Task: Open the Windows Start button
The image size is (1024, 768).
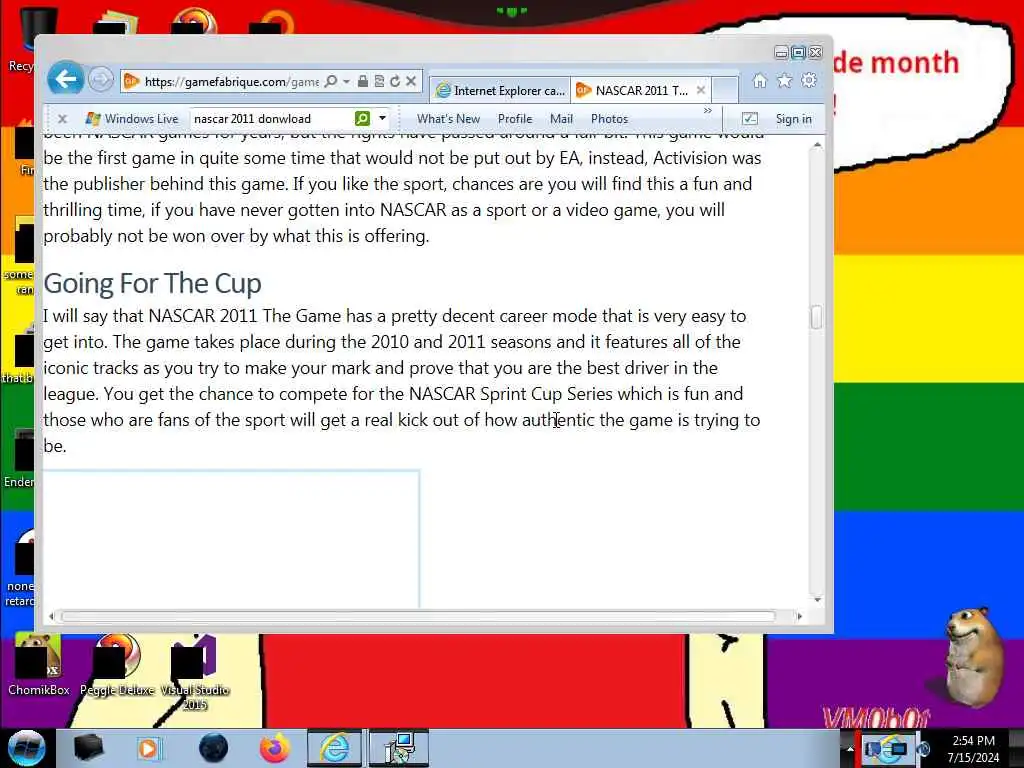Action: click(x=26, y=748)
